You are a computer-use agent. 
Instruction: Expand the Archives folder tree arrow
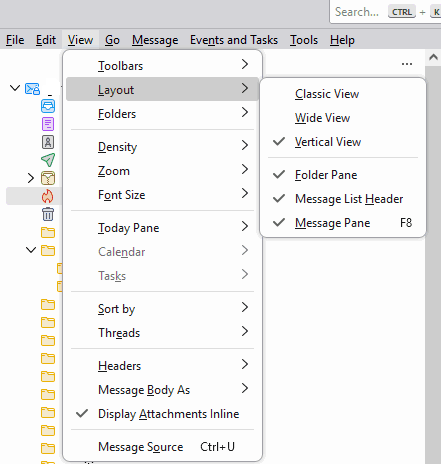pos(31,178)
